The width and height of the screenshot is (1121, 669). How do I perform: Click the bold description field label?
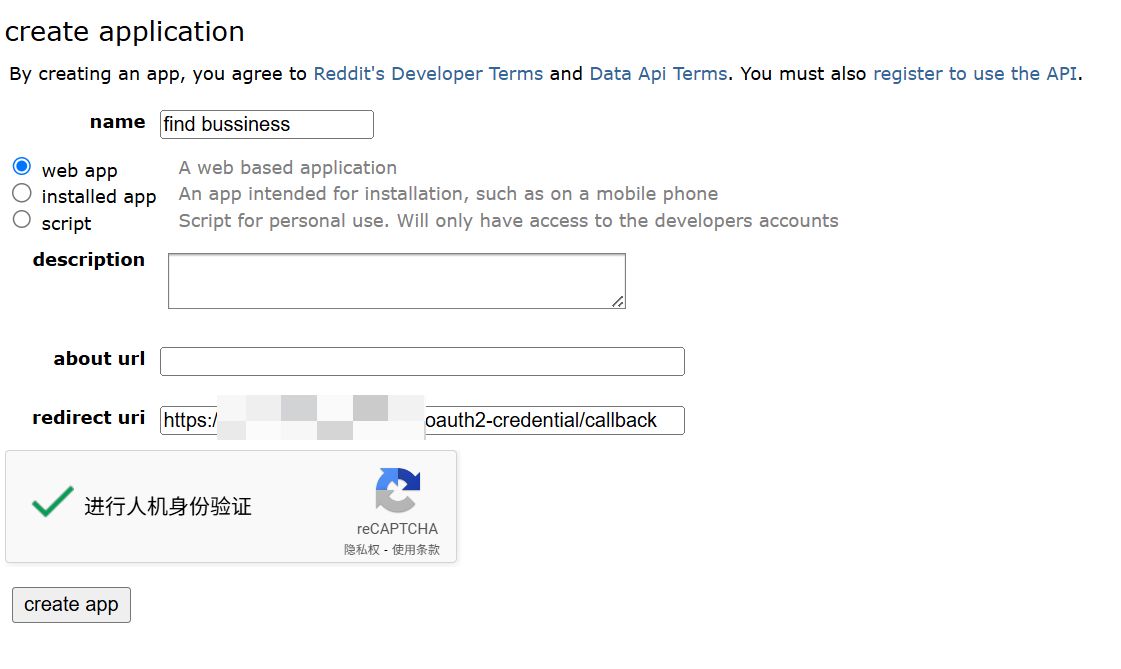click(x=88, y=260)
